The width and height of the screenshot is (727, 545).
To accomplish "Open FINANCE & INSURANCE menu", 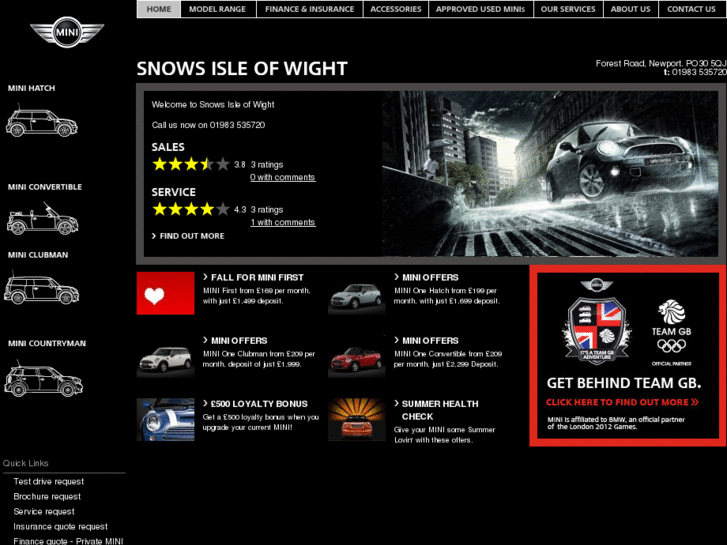I will [x=309, y=9].
